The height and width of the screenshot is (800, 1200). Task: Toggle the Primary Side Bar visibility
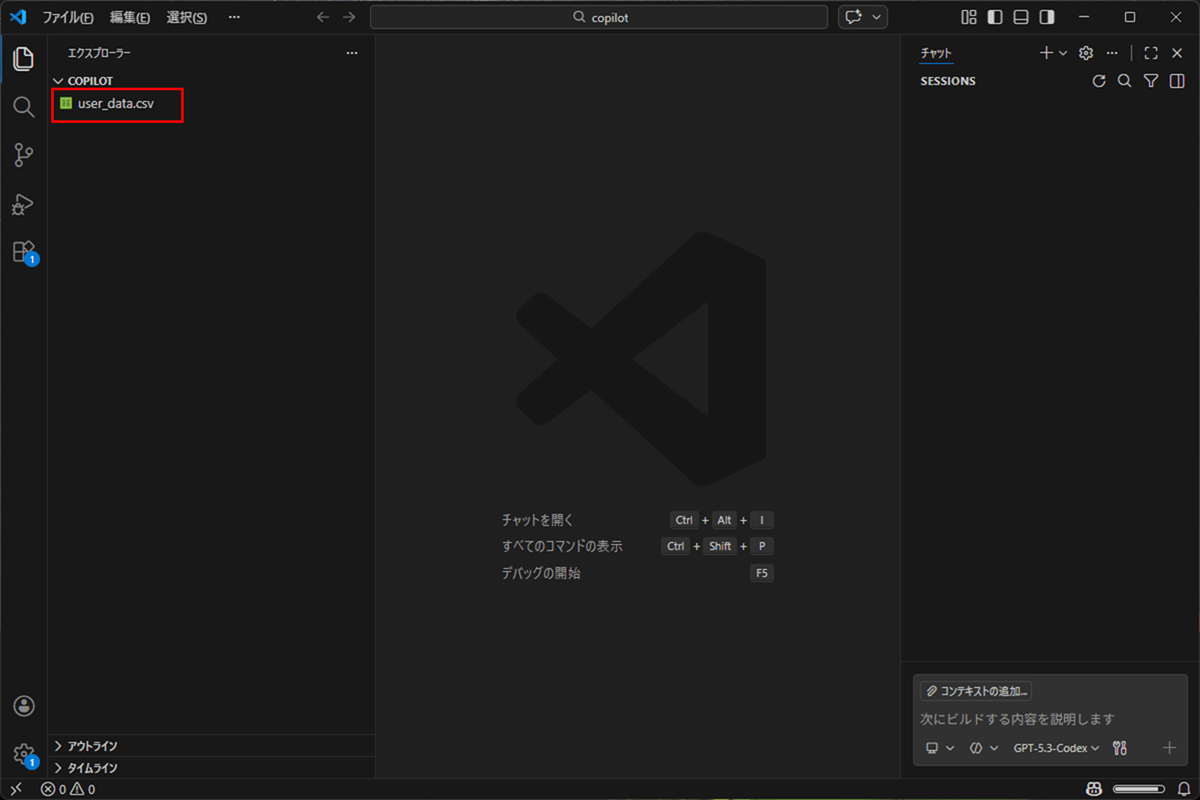pyautogui.click(x=993, y=17)
